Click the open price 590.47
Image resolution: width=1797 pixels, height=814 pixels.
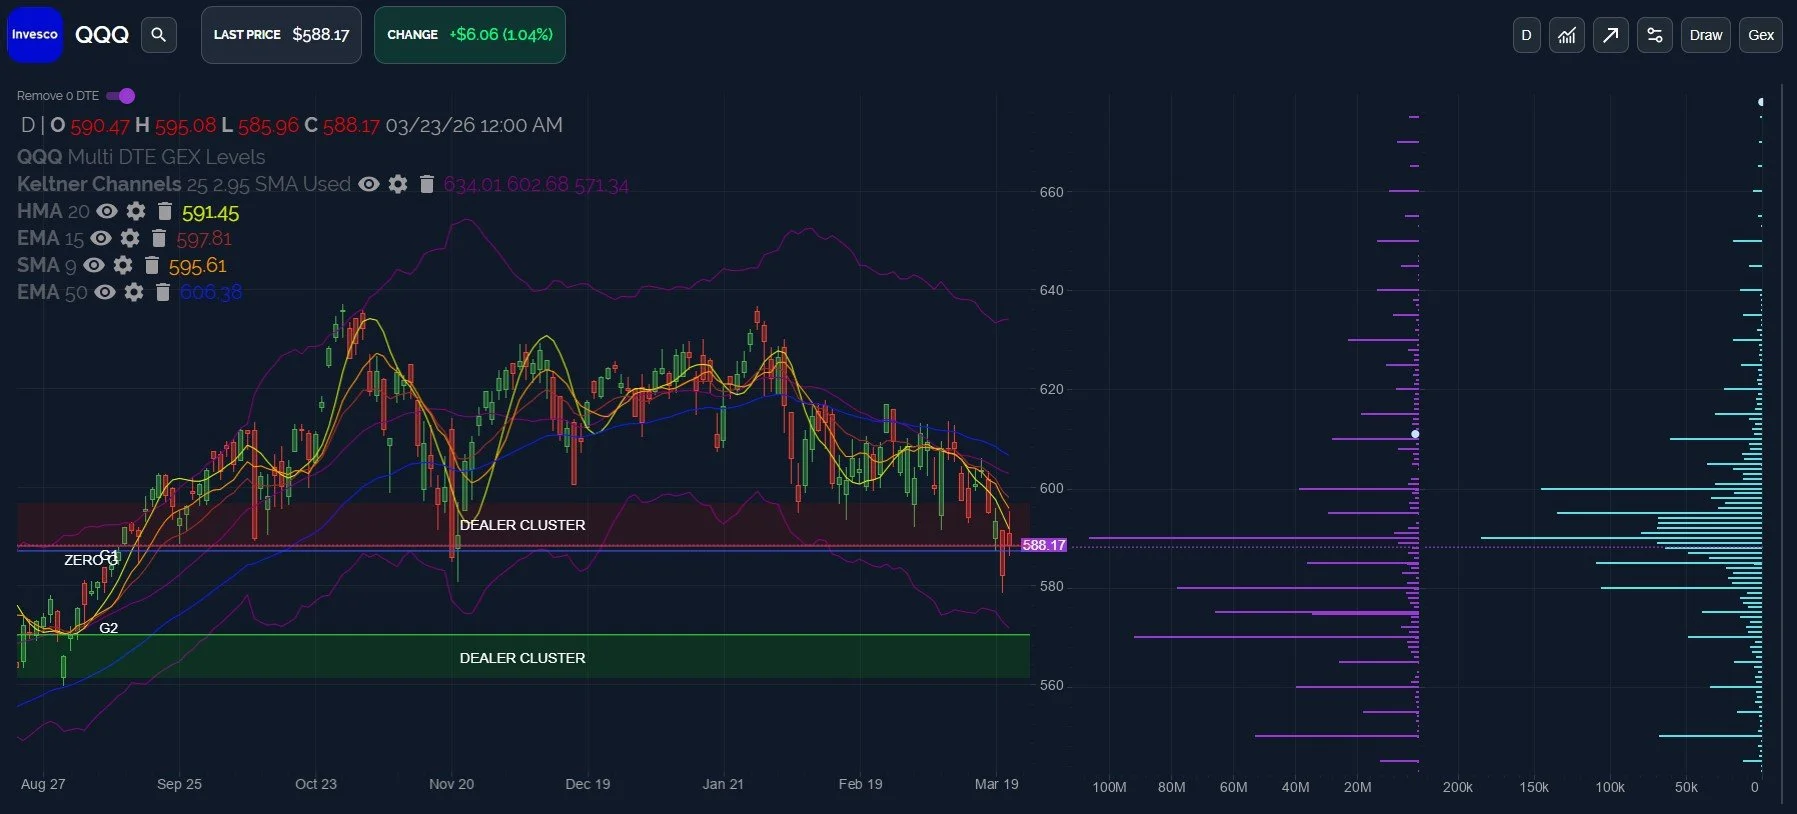coord(100,126)
